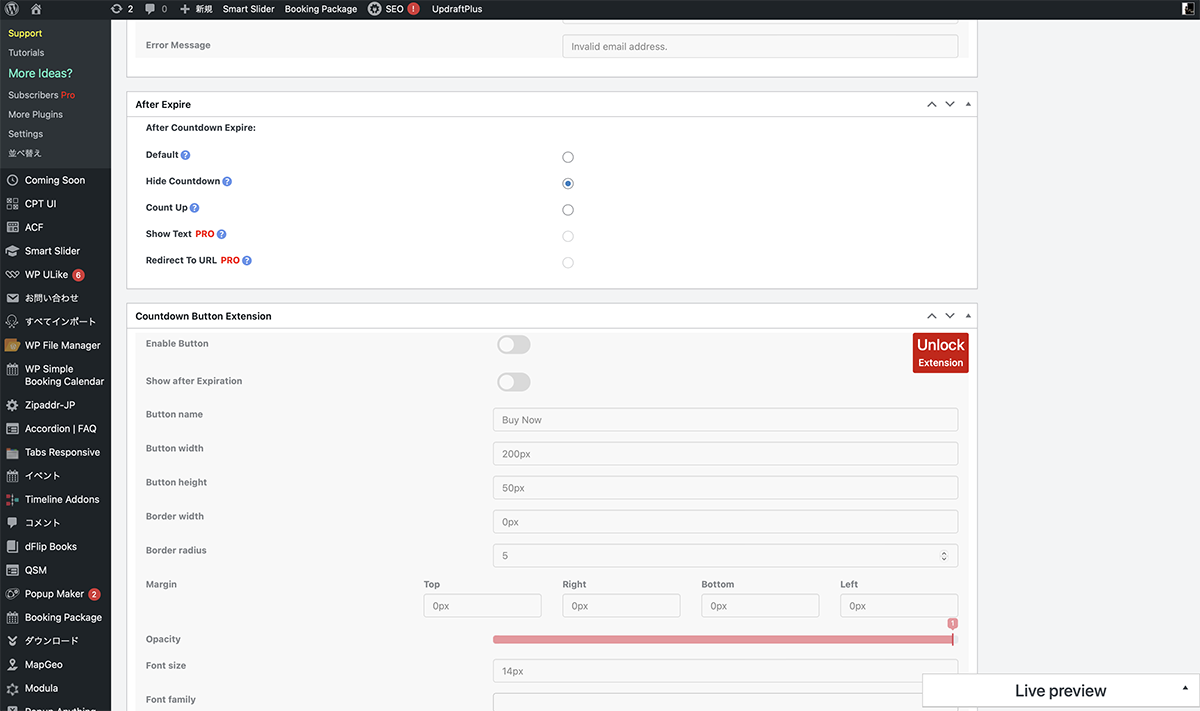
Task: Click the Opacity slider track
Action: click(x=722, y=639)
